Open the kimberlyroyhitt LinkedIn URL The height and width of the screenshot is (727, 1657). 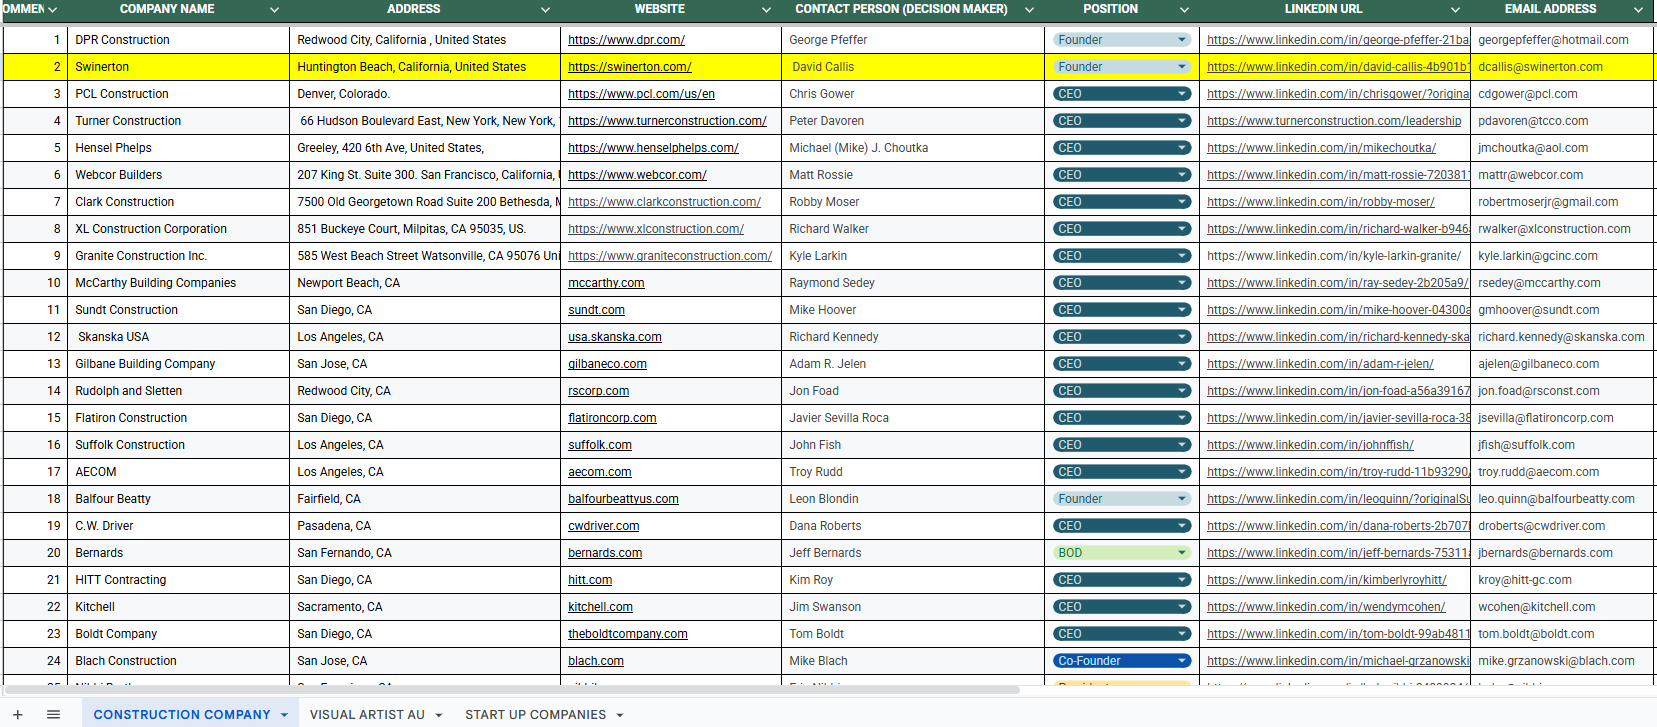tap(1327, 580)
